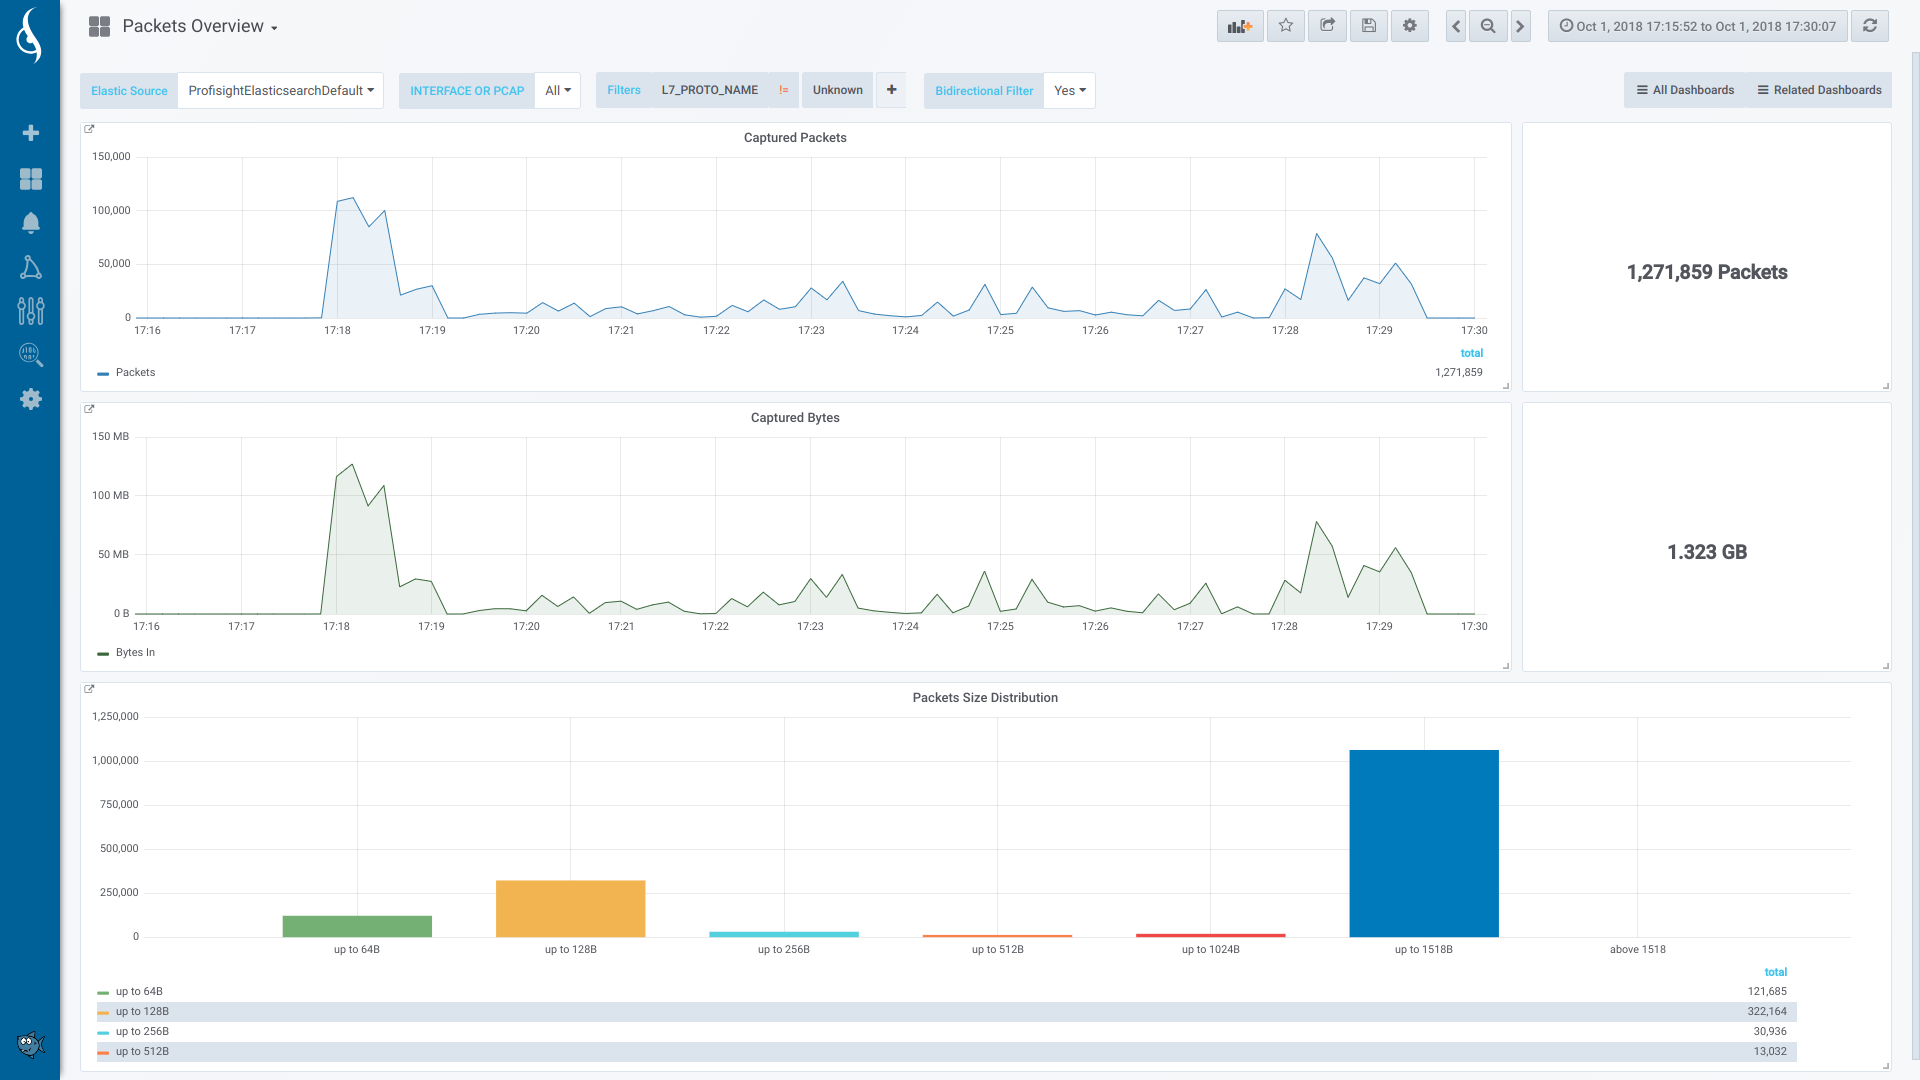Open the Related Dashboards menu
The width and height of the screenshot is (1920, 1080).
[x=1819, y=90]
